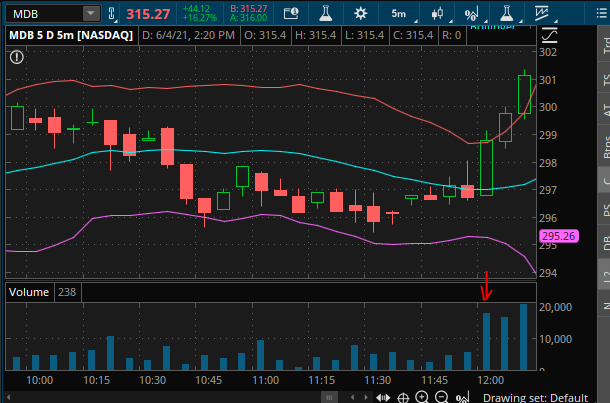The width and height of the screenshot is (610, 403).
Task: Click the zoom out magnifier icon
Action: point(442,397)
